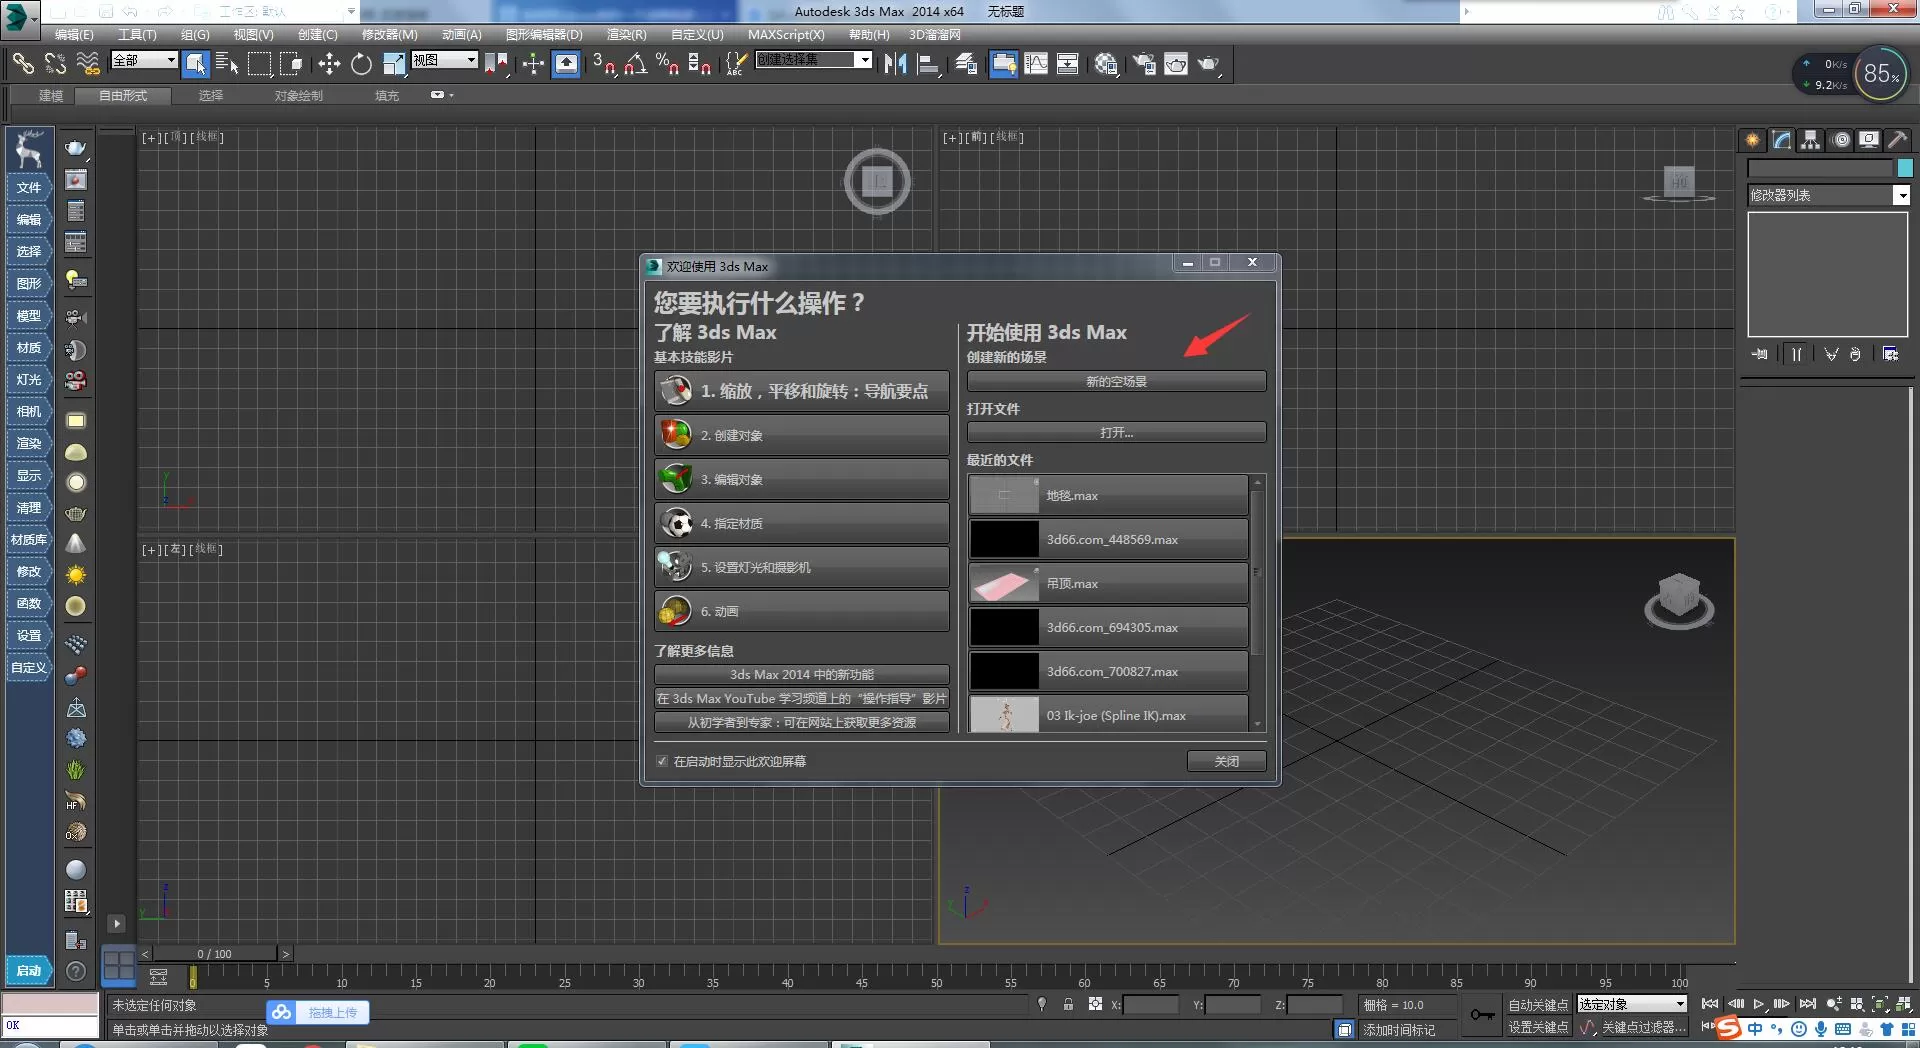Switch to the 自由形式 ribbon tab
Viewport: 1920px width, 1048px height.
point(123,96)
